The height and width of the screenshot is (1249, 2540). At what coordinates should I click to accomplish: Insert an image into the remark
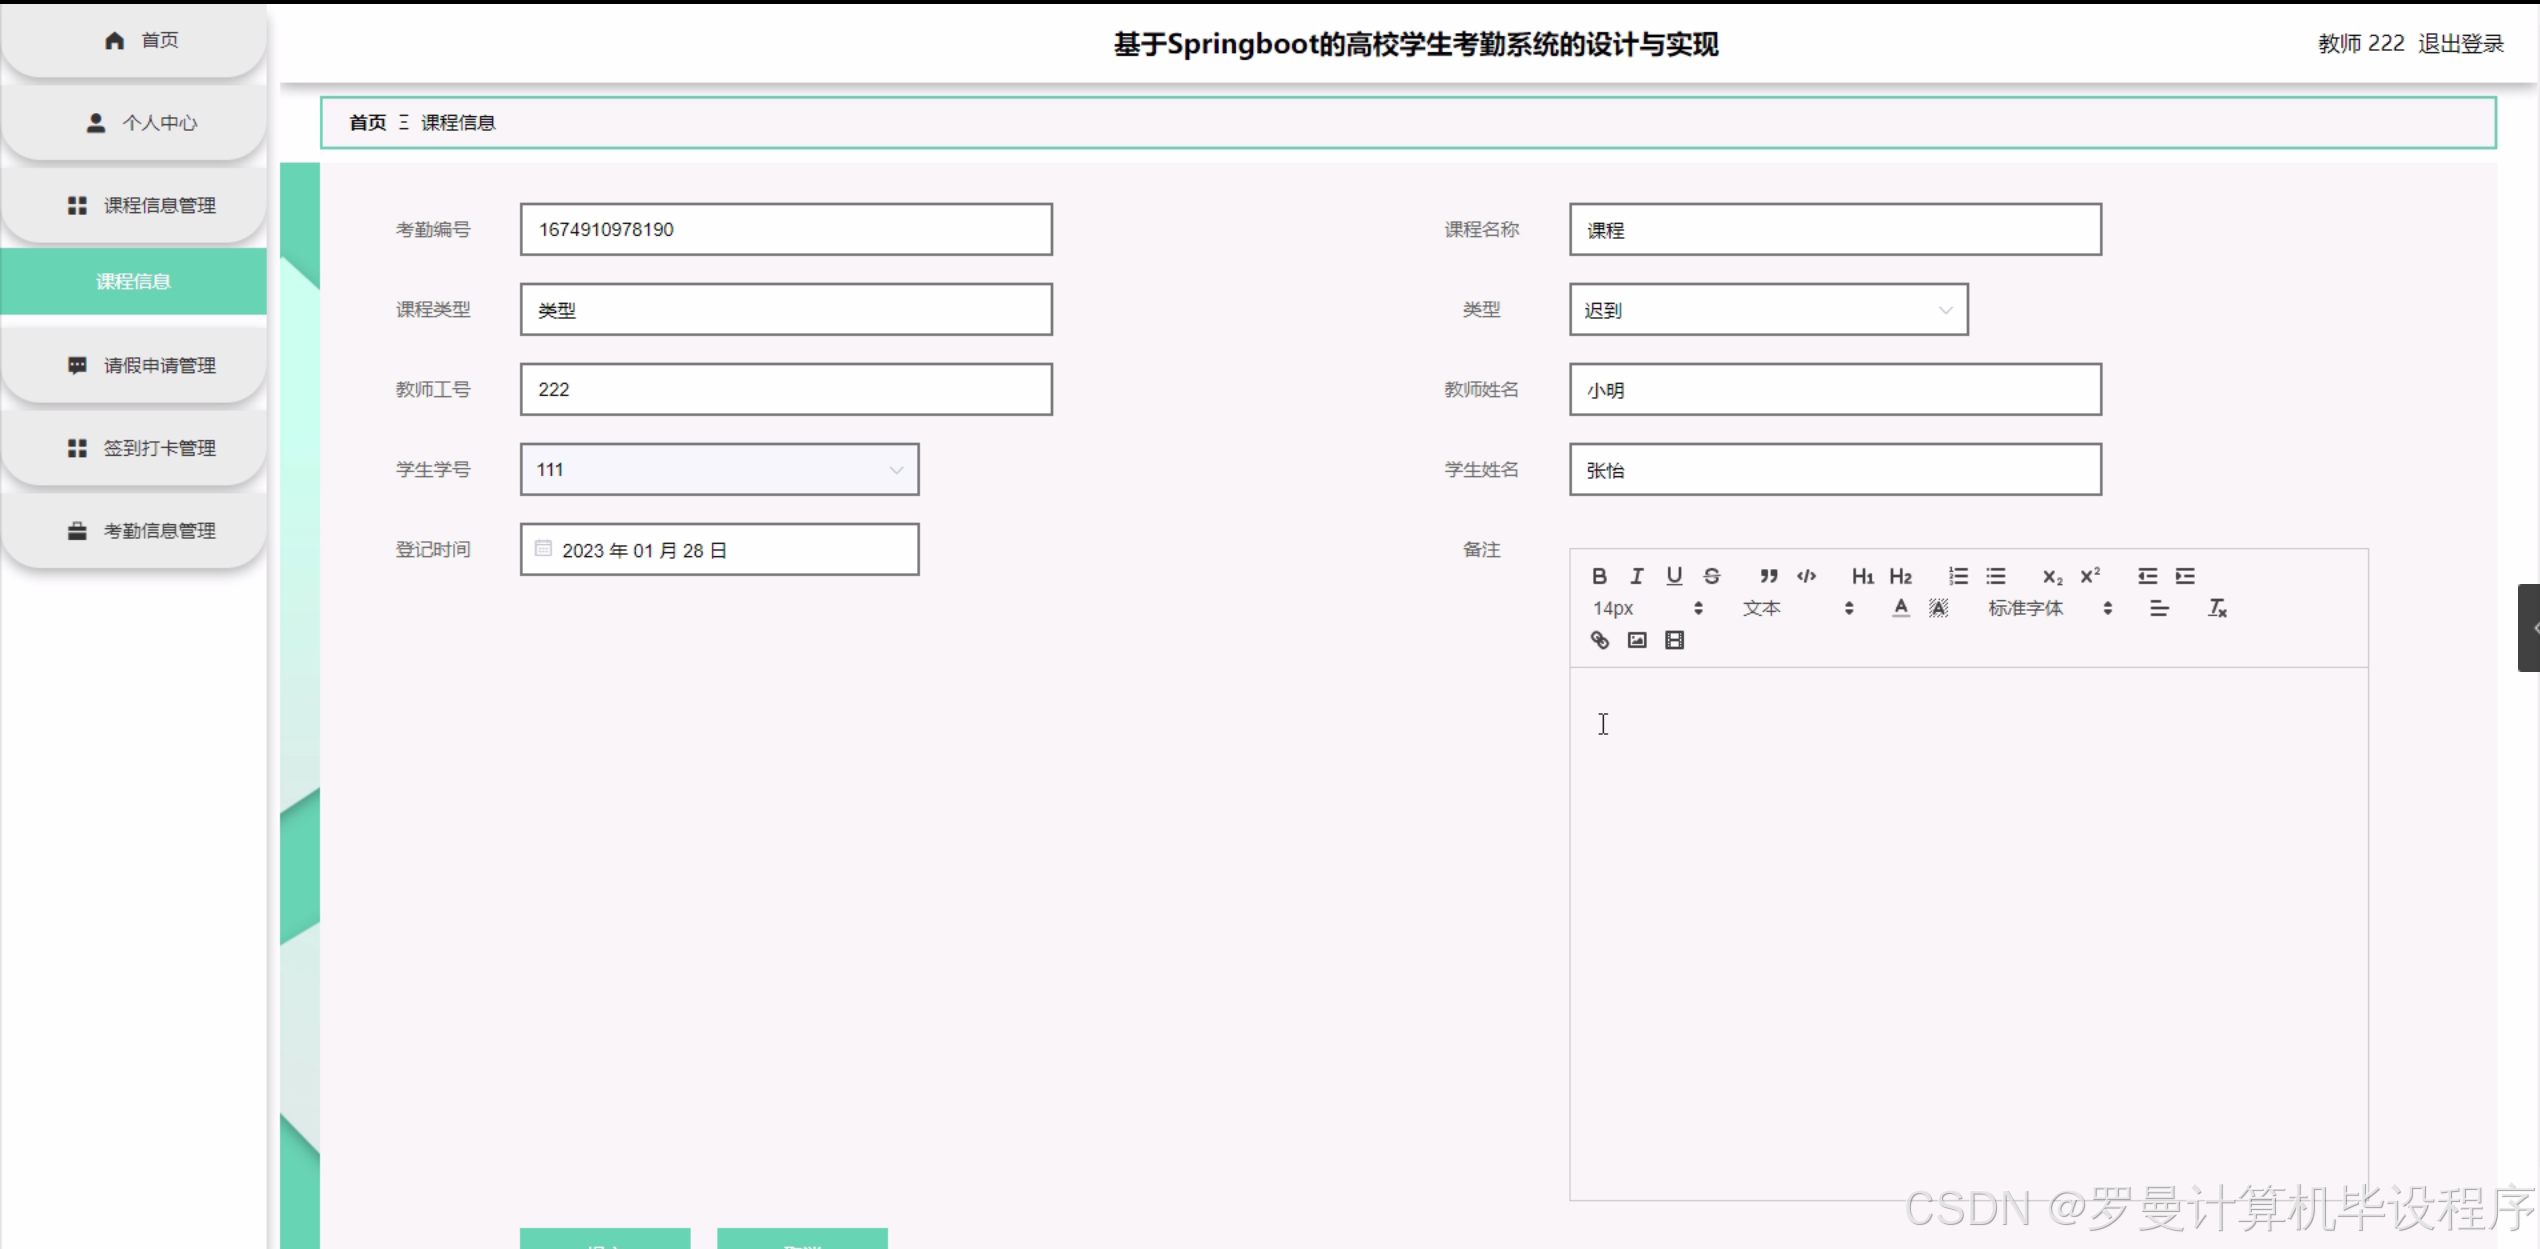[1637, 640]
